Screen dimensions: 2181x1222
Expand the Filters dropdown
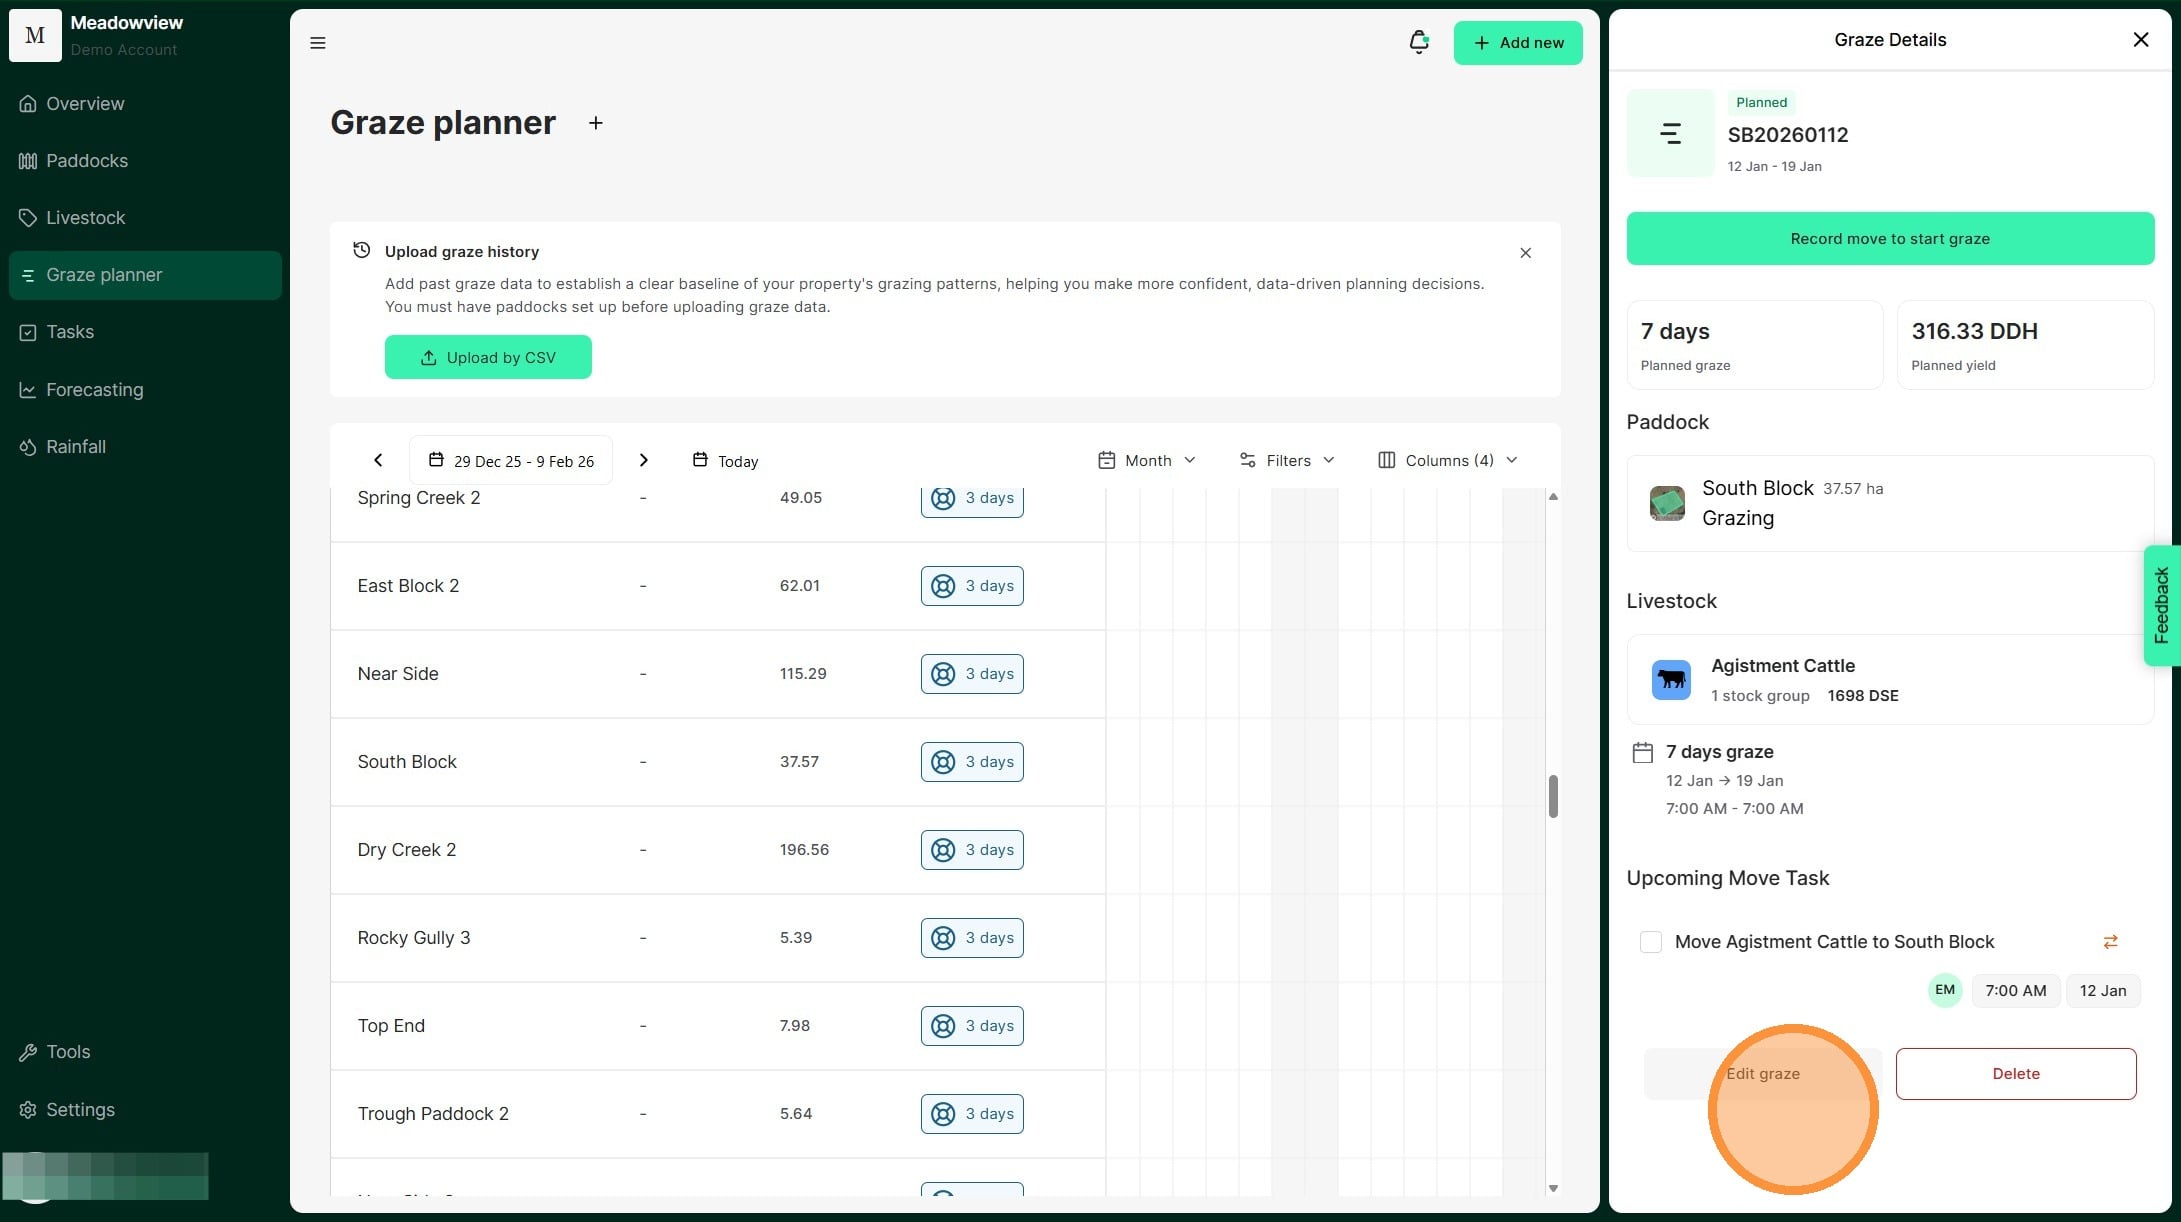coord(1287,460)
